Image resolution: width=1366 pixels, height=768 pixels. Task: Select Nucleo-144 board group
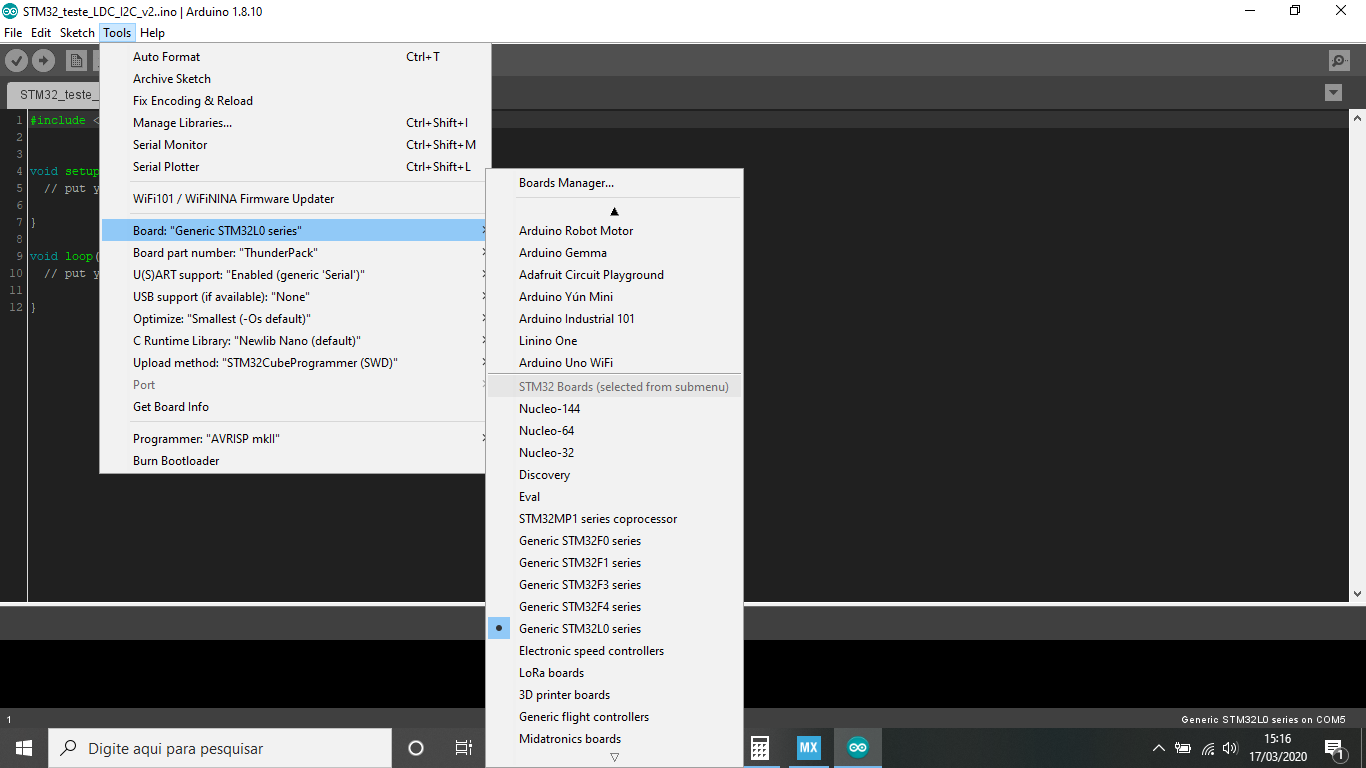click(614, 409)
